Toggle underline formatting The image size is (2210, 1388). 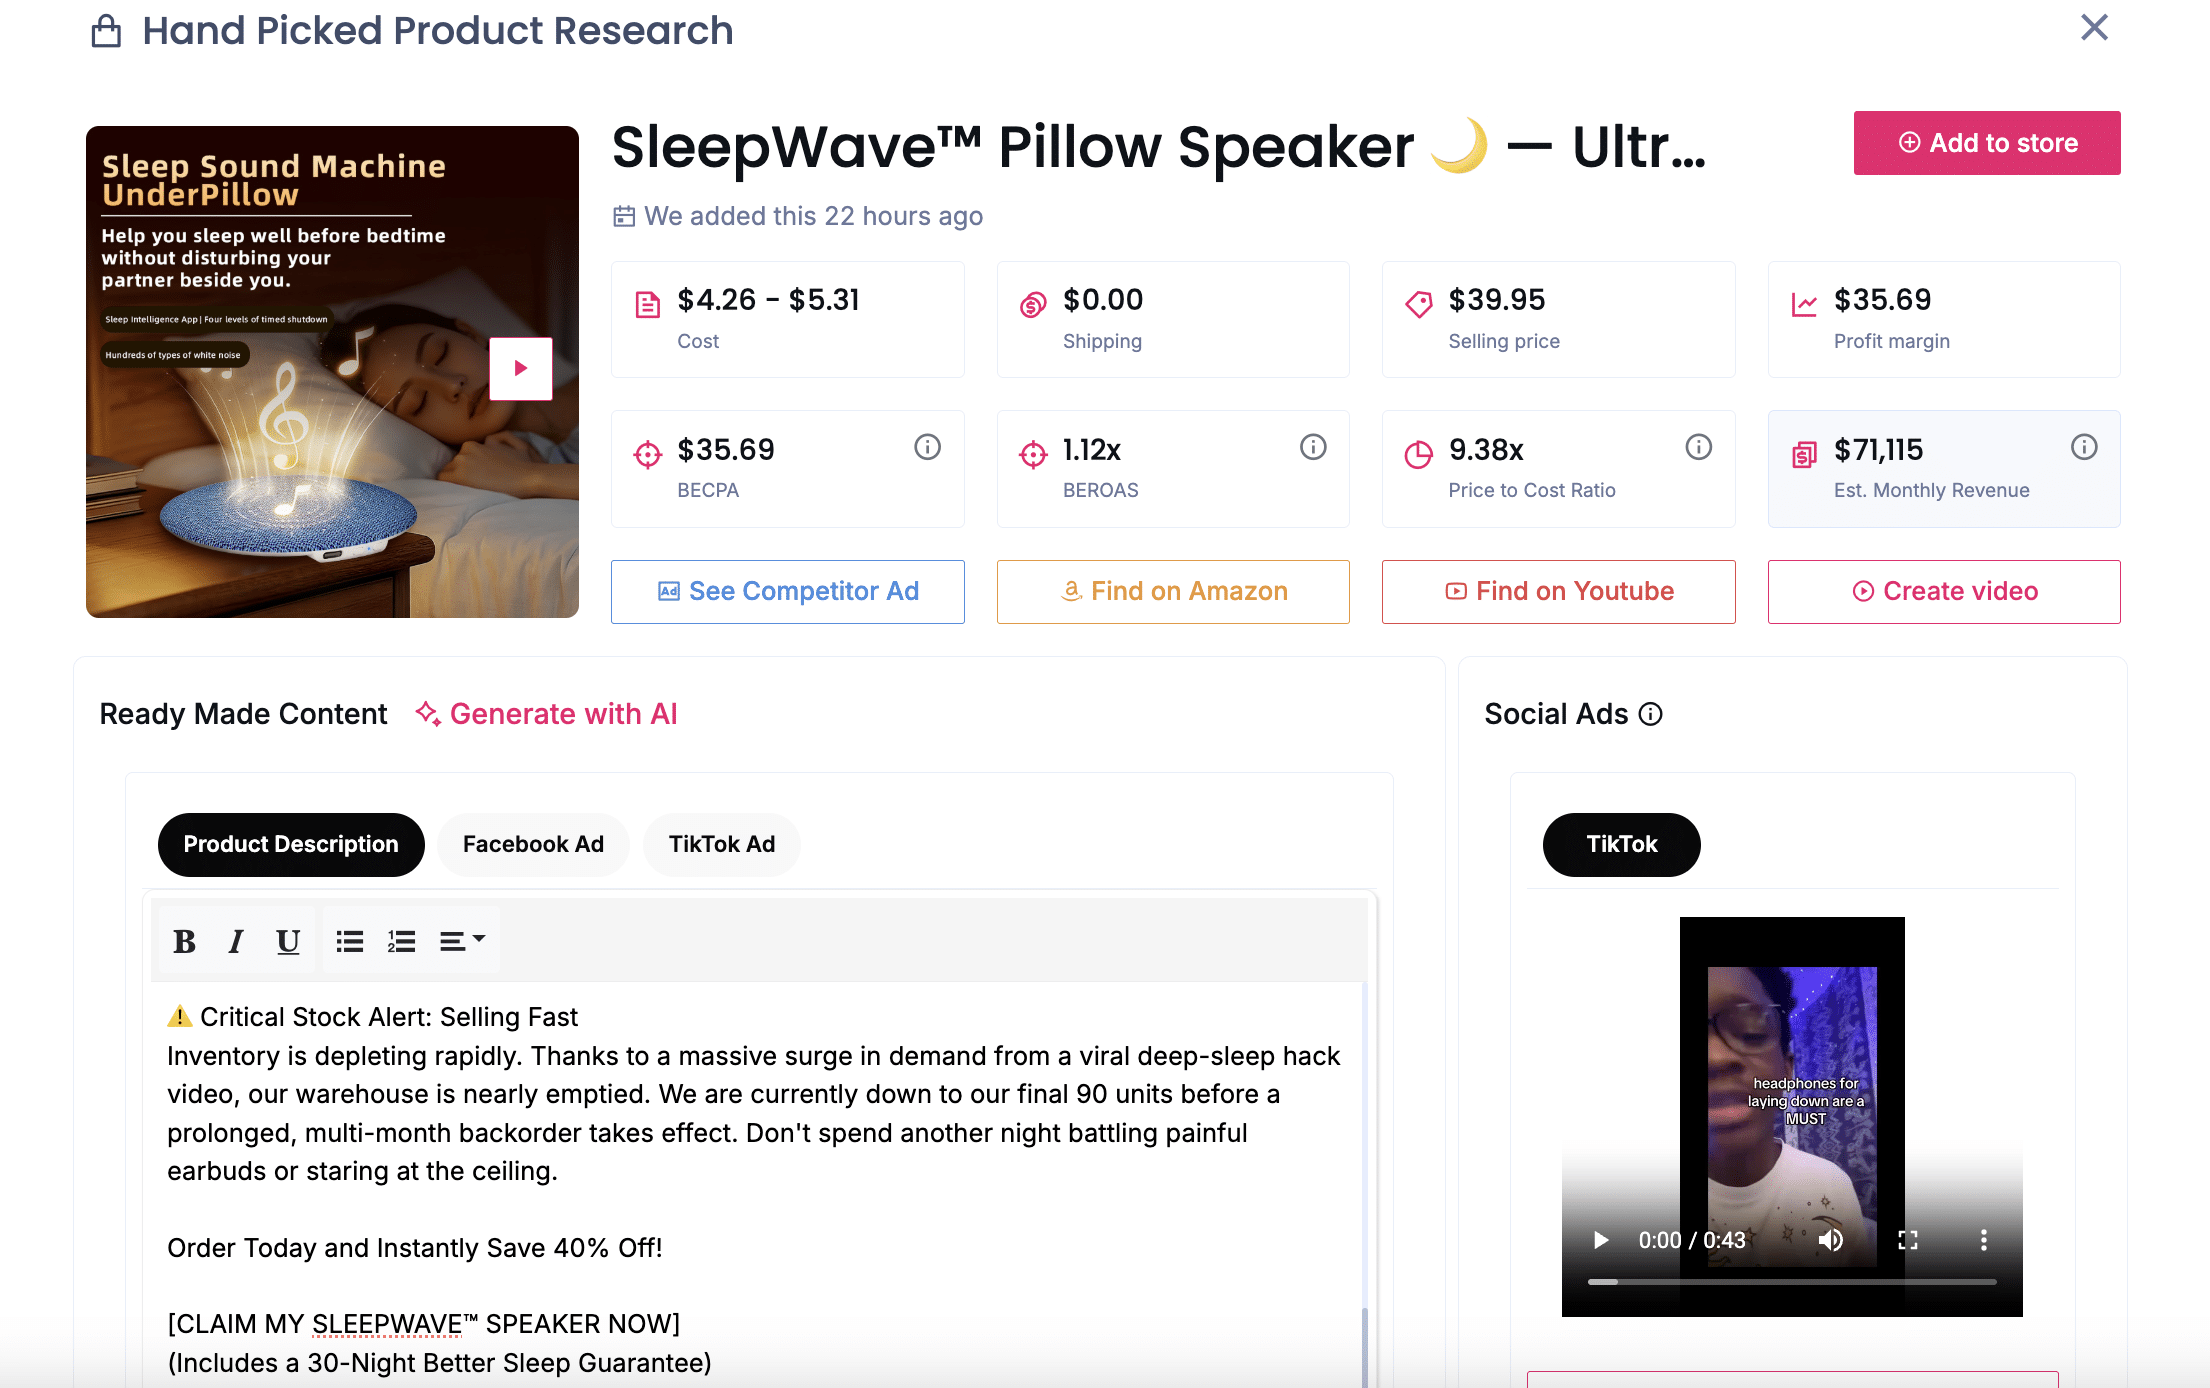point(288,939)
